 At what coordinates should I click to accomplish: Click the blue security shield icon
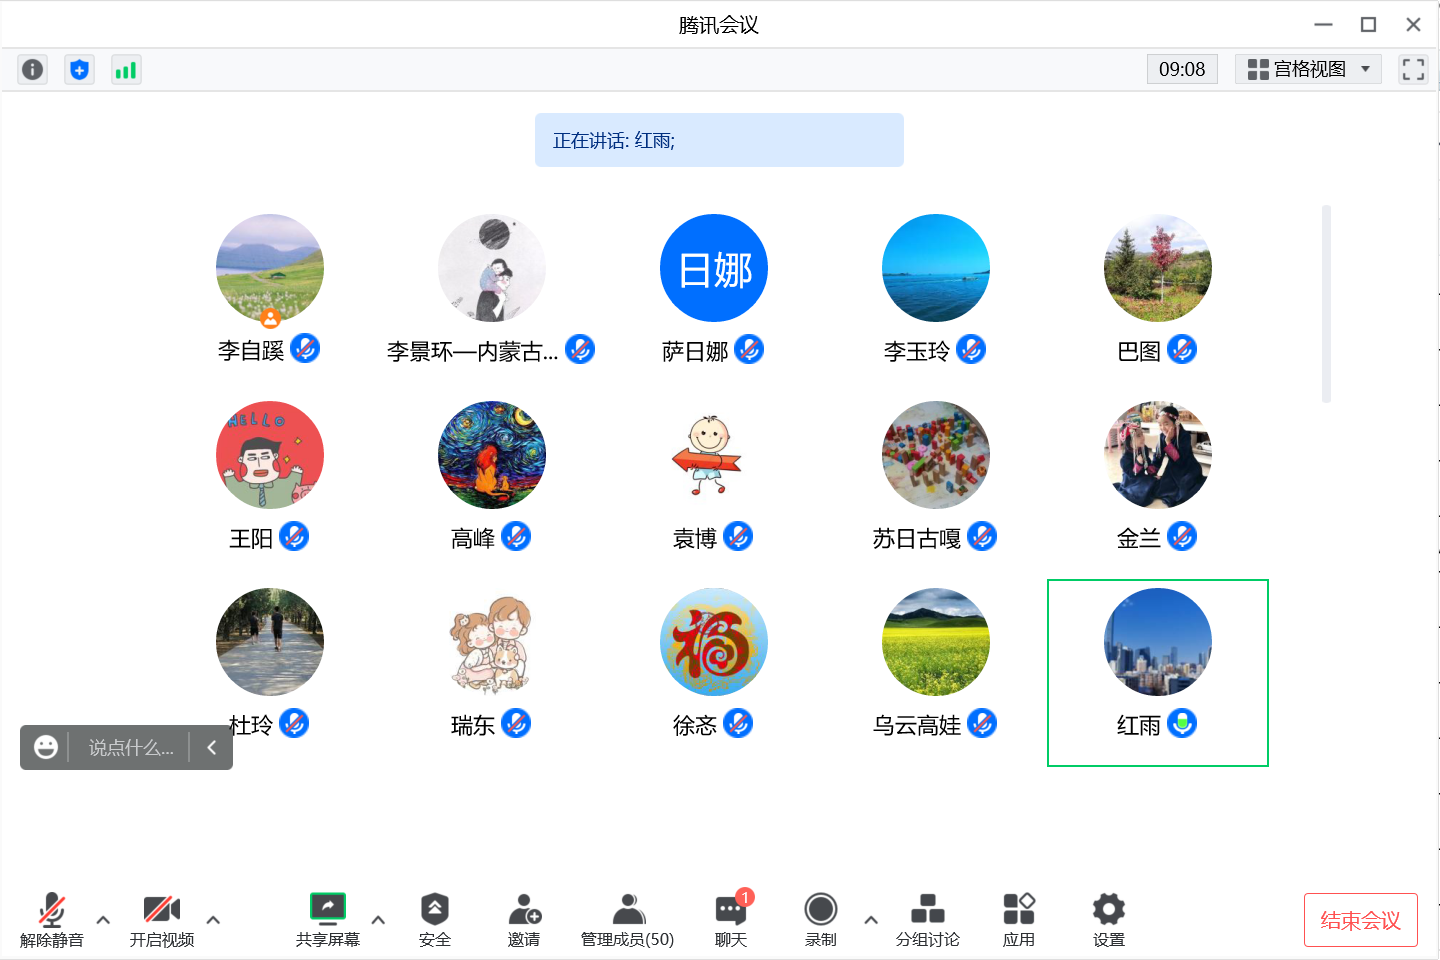pyautogui.click(x=79, y=69)
